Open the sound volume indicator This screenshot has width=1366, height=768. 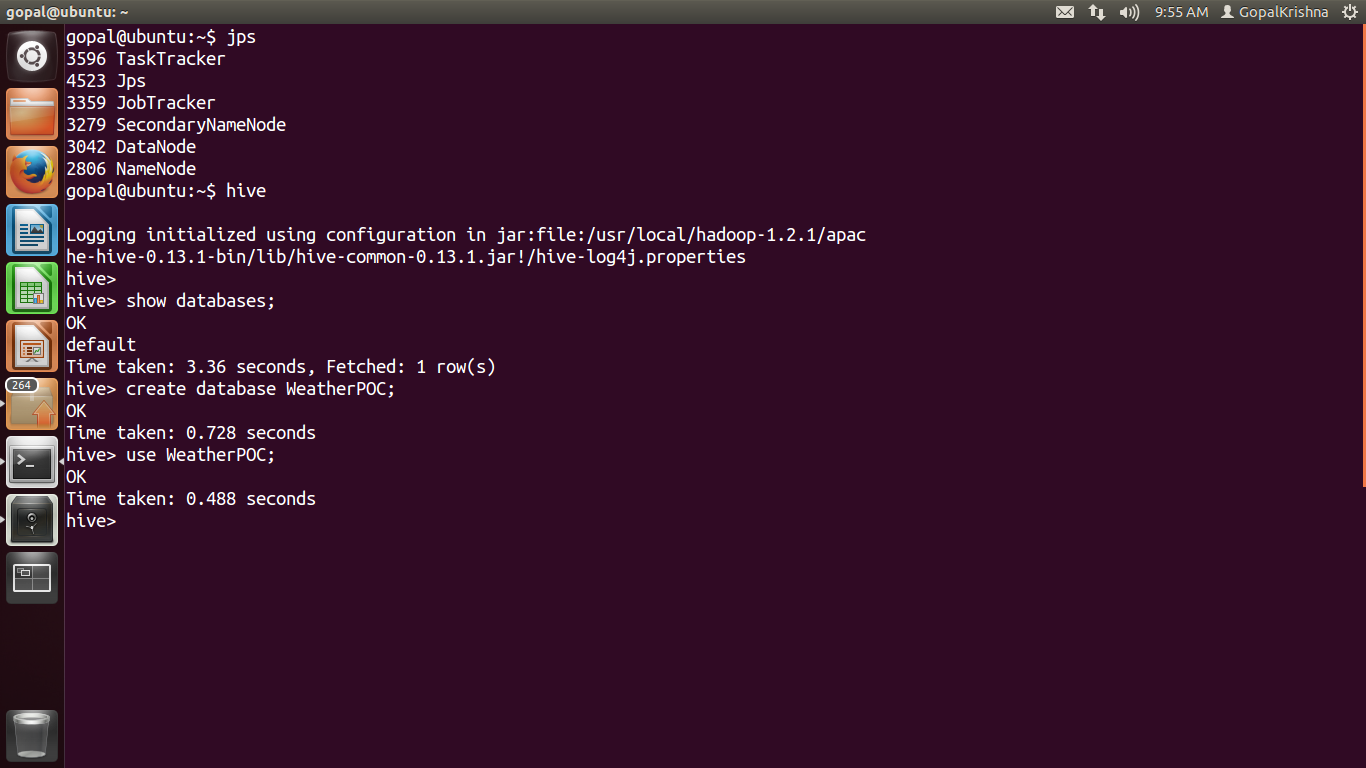tap(1129, 12)
